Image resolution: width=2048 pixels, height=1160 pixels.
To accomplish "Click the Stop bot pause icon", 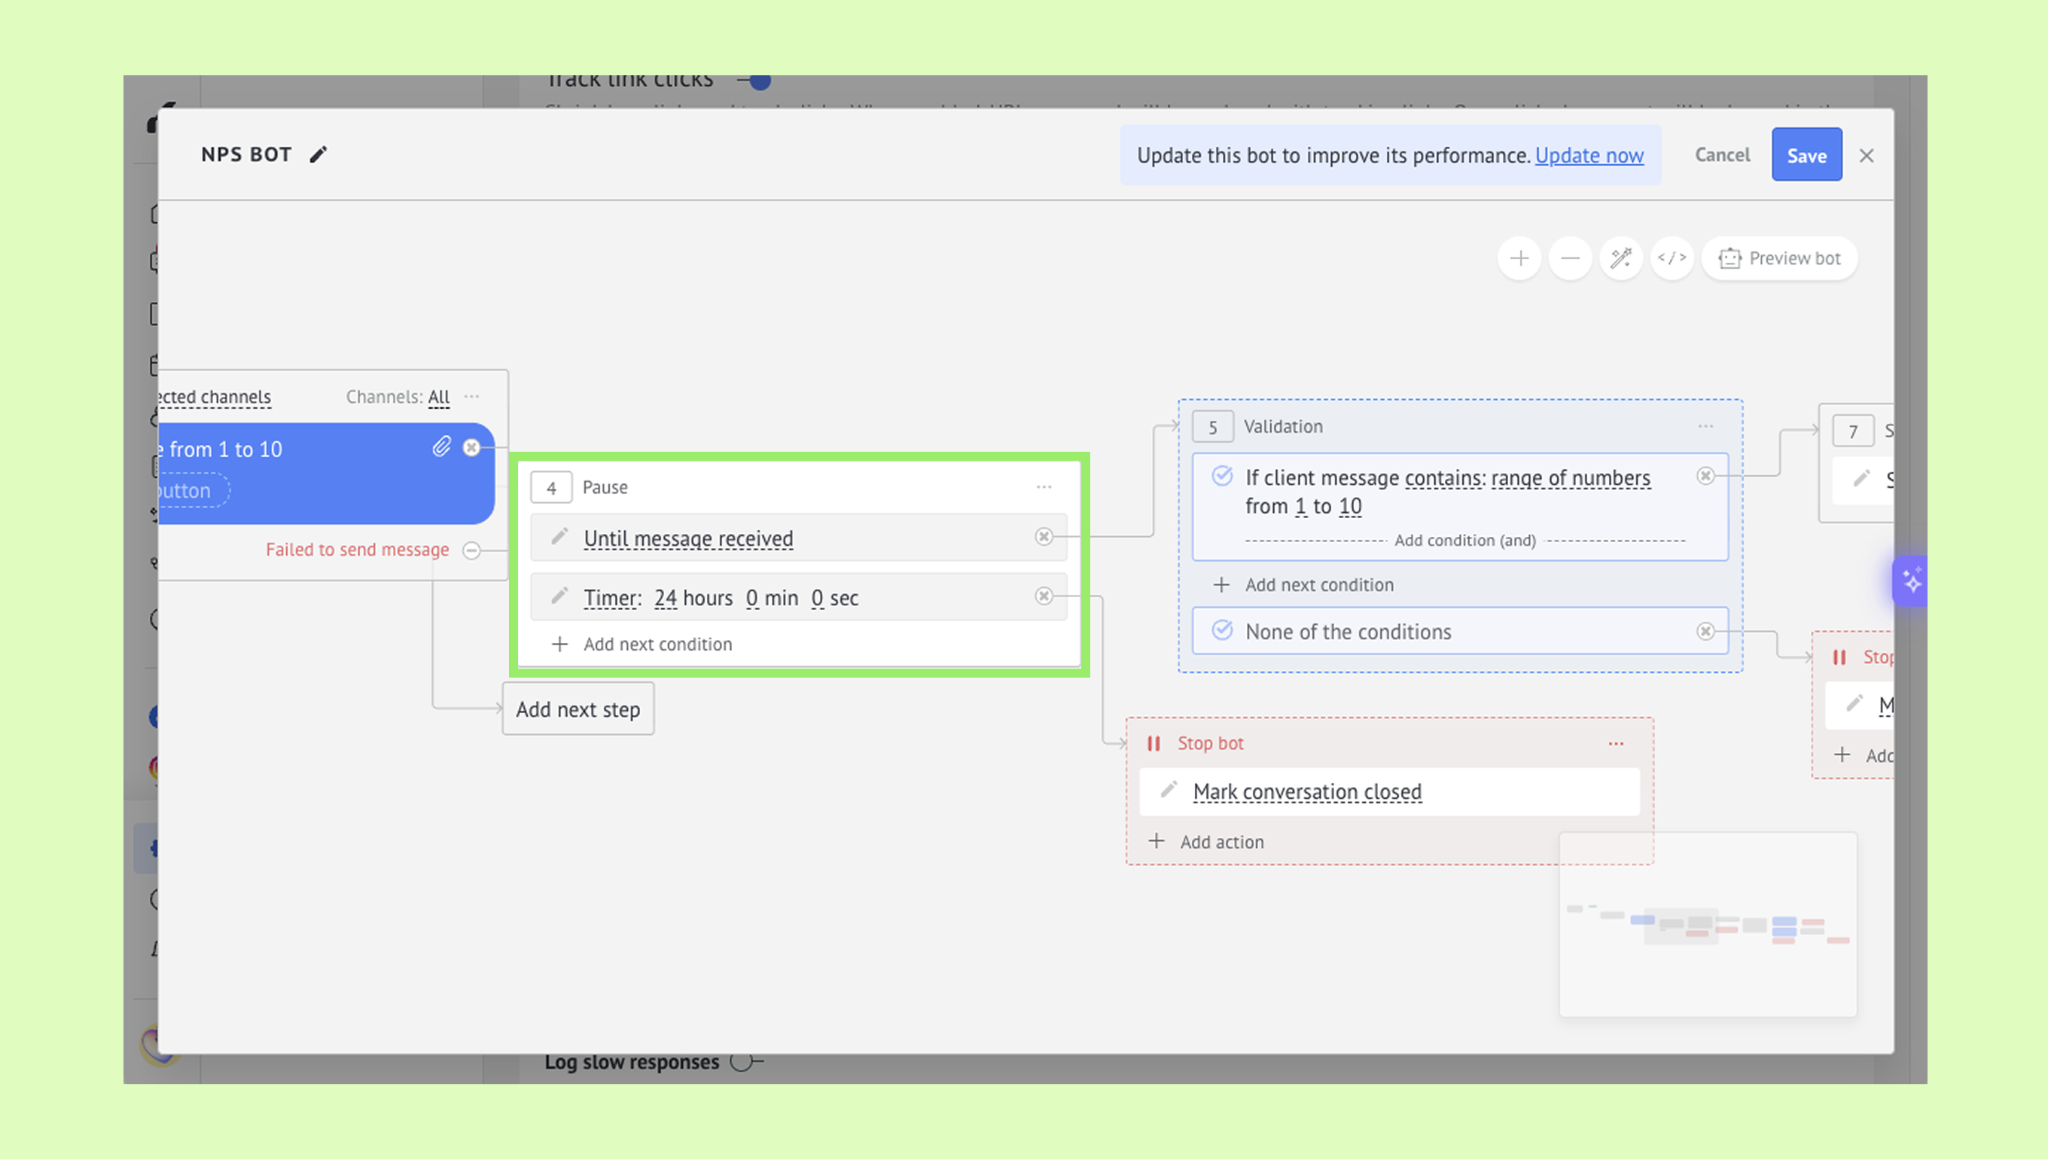I will 1153,743.
